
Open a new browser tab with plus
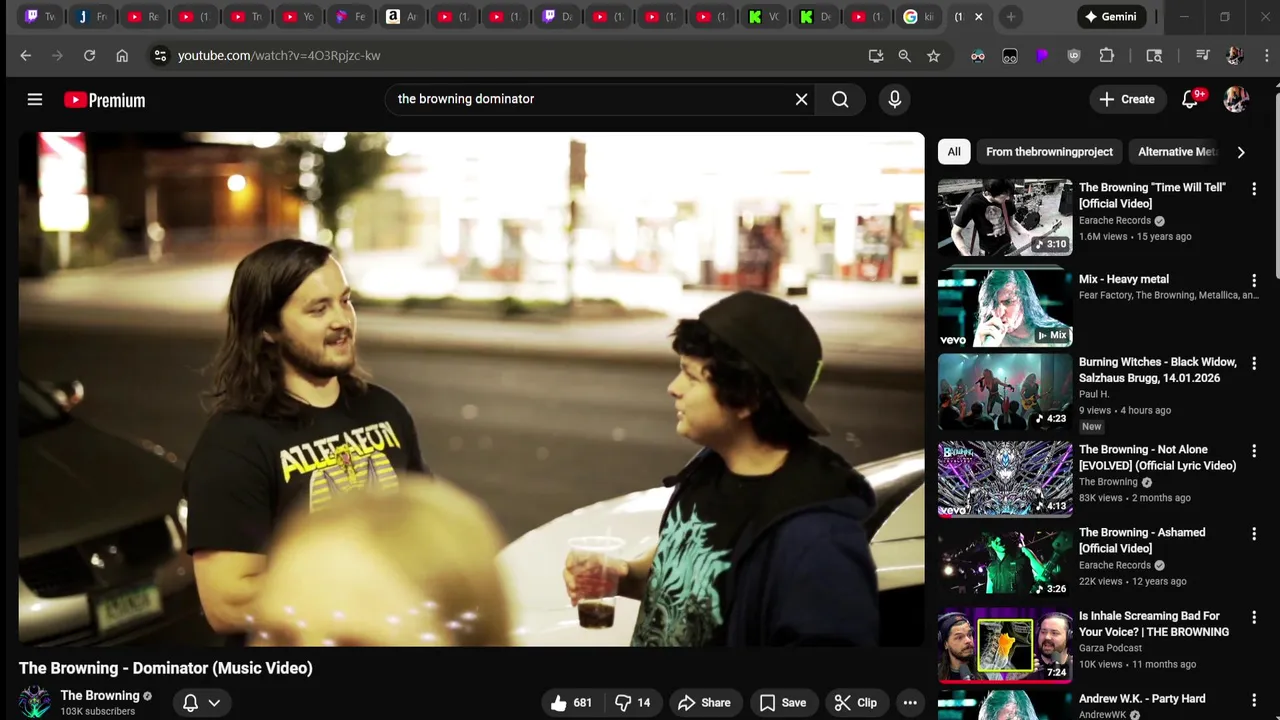tap(1010, 17)
